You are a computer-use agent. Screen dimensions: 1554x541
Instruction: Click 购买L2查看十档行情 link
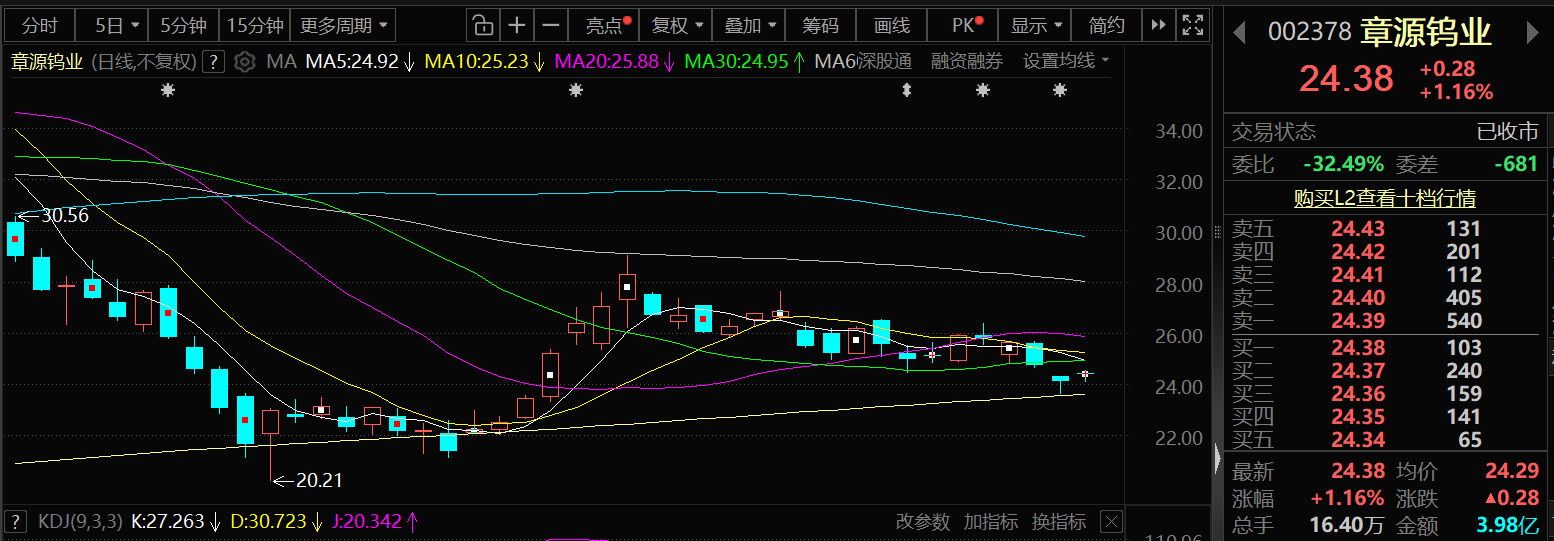(x=1385, y=198)
